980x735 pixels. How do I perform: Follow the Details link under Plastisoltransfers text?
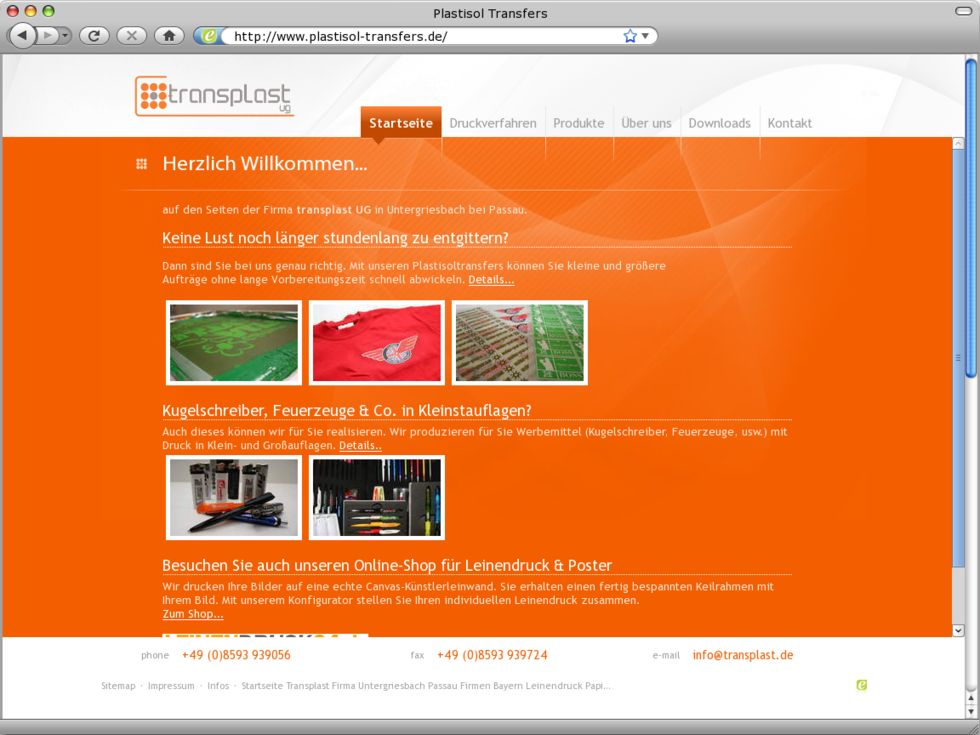click(x=491, y=279)
